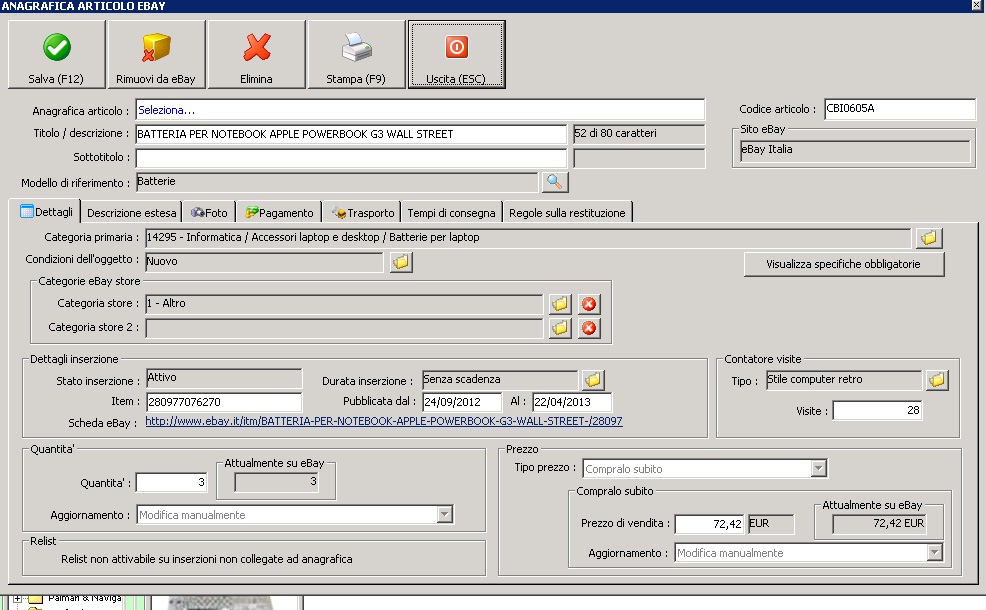Click the Stampa (F9) printer button
Viewport: 986px width, 610px height.
(356, 55)
